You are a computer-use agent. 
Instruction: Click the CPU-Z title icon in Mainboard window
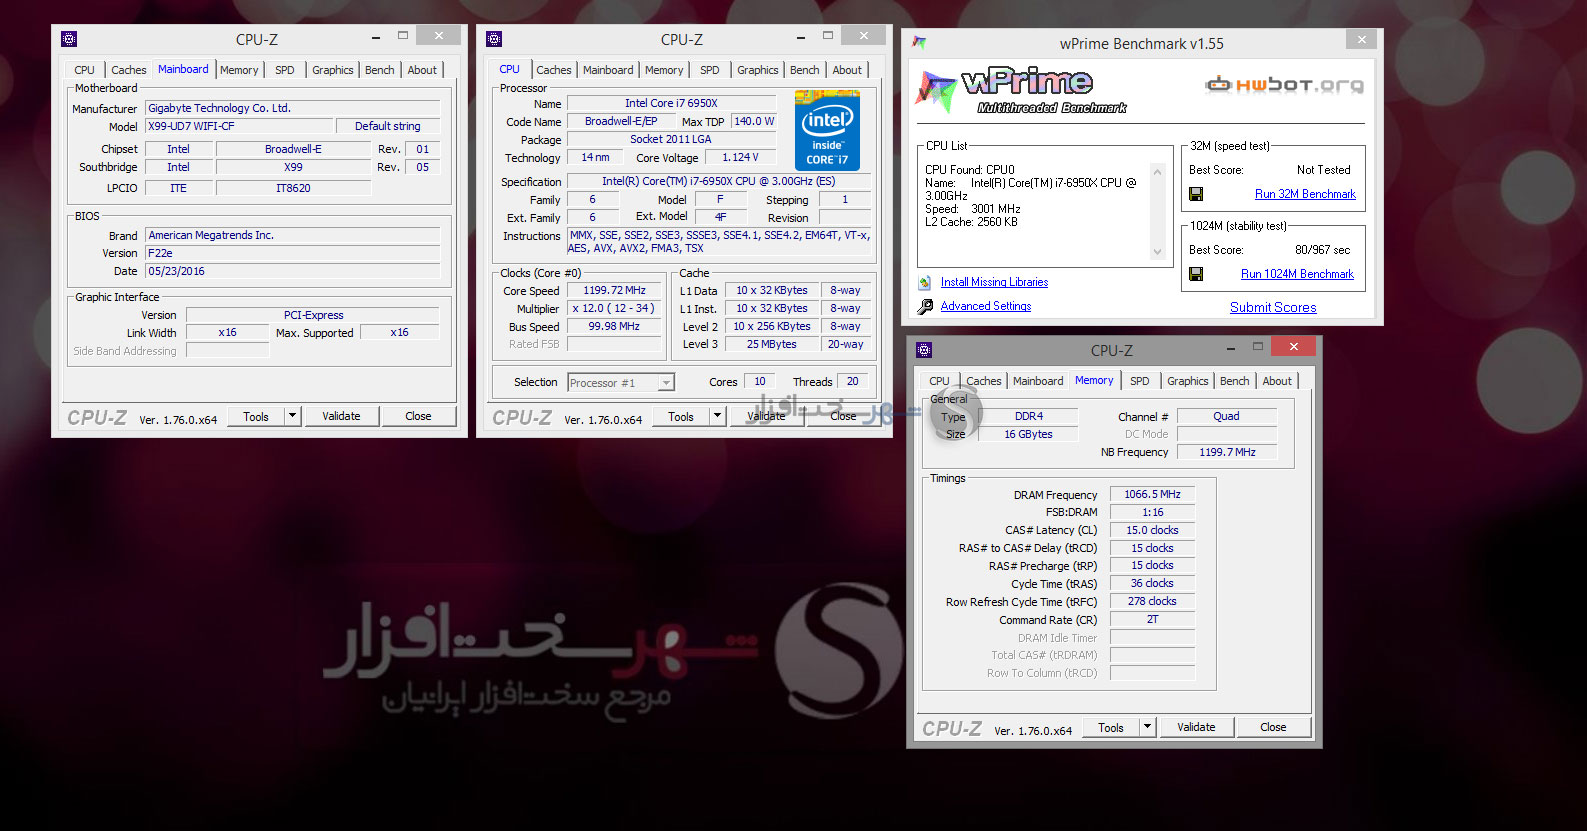pyautogui.click(x=69, y=39)
